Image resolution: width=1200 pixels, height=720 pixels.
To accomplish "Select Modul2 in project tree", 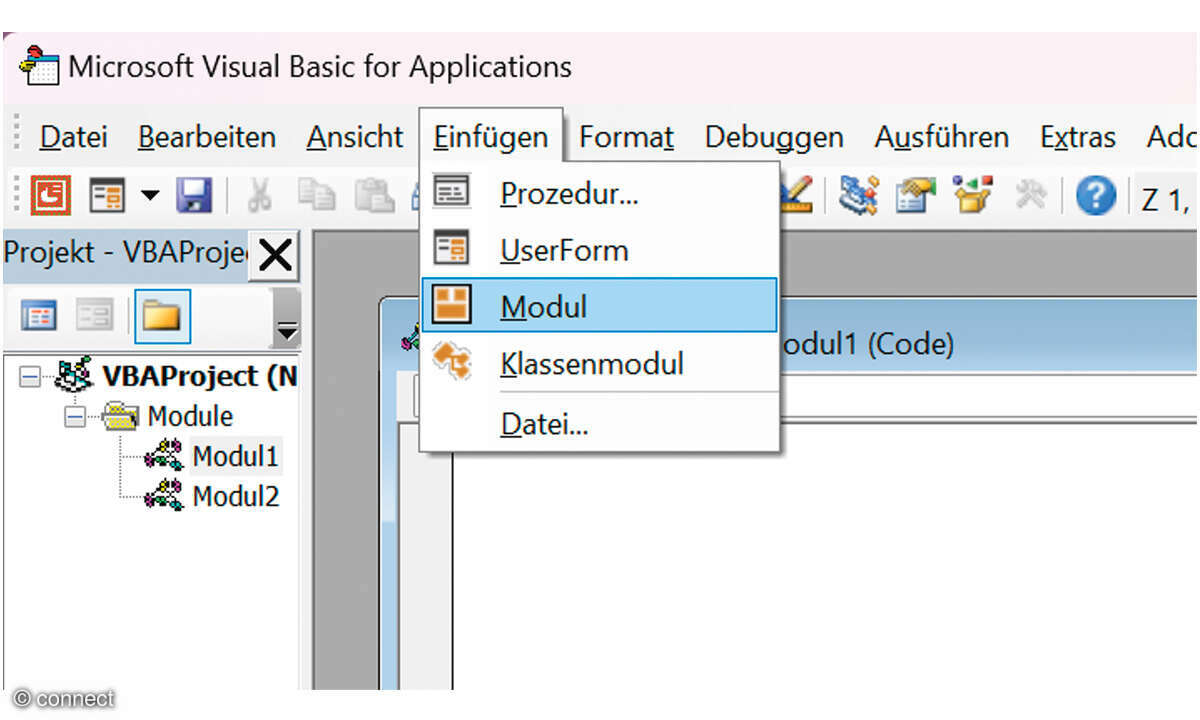I will [x=235, y=496].
